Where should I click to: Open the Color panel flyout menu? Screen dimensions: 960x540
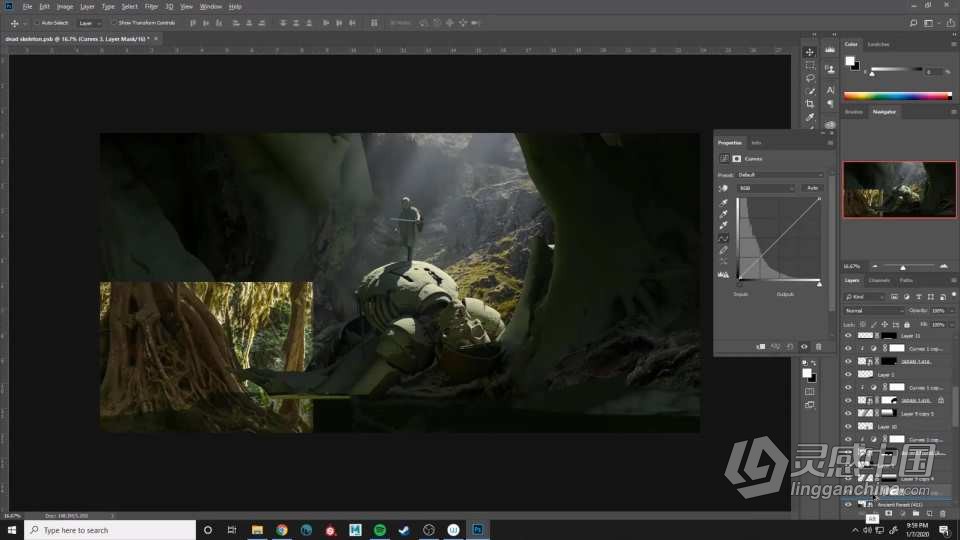point(953,44)
